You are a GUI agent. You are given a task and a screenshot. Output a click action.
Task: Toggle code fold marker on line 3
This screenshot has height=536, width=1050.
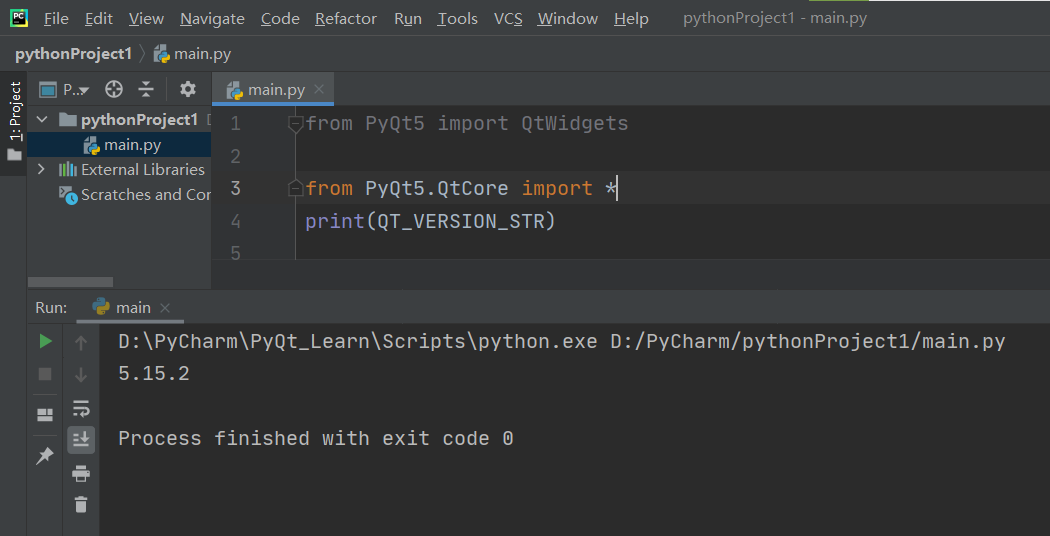click(295, 190)
